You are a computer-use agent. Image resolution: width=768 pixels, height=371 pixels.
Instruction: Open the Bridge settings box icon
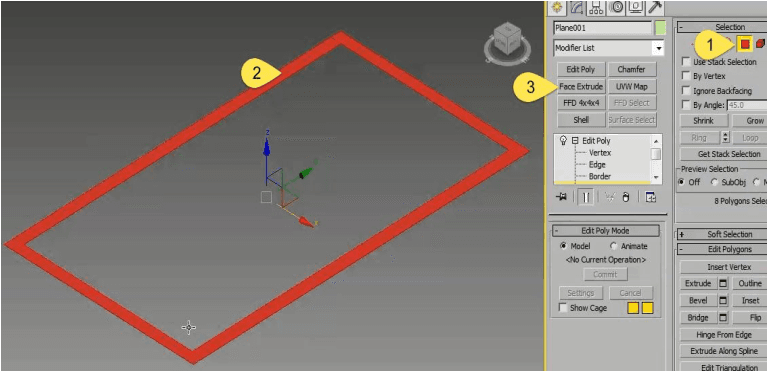722,318
